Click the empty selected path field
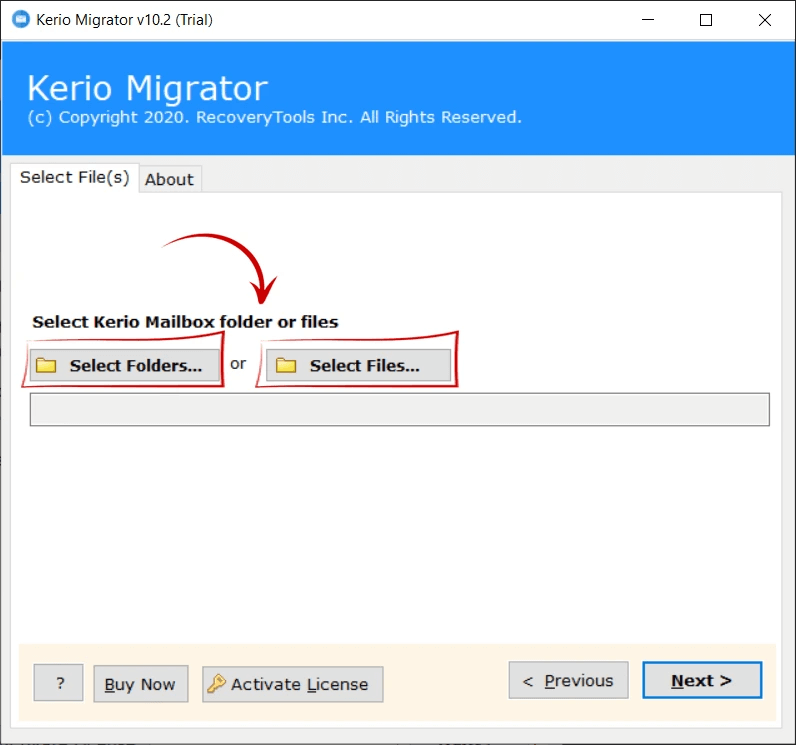 [400, 409]
